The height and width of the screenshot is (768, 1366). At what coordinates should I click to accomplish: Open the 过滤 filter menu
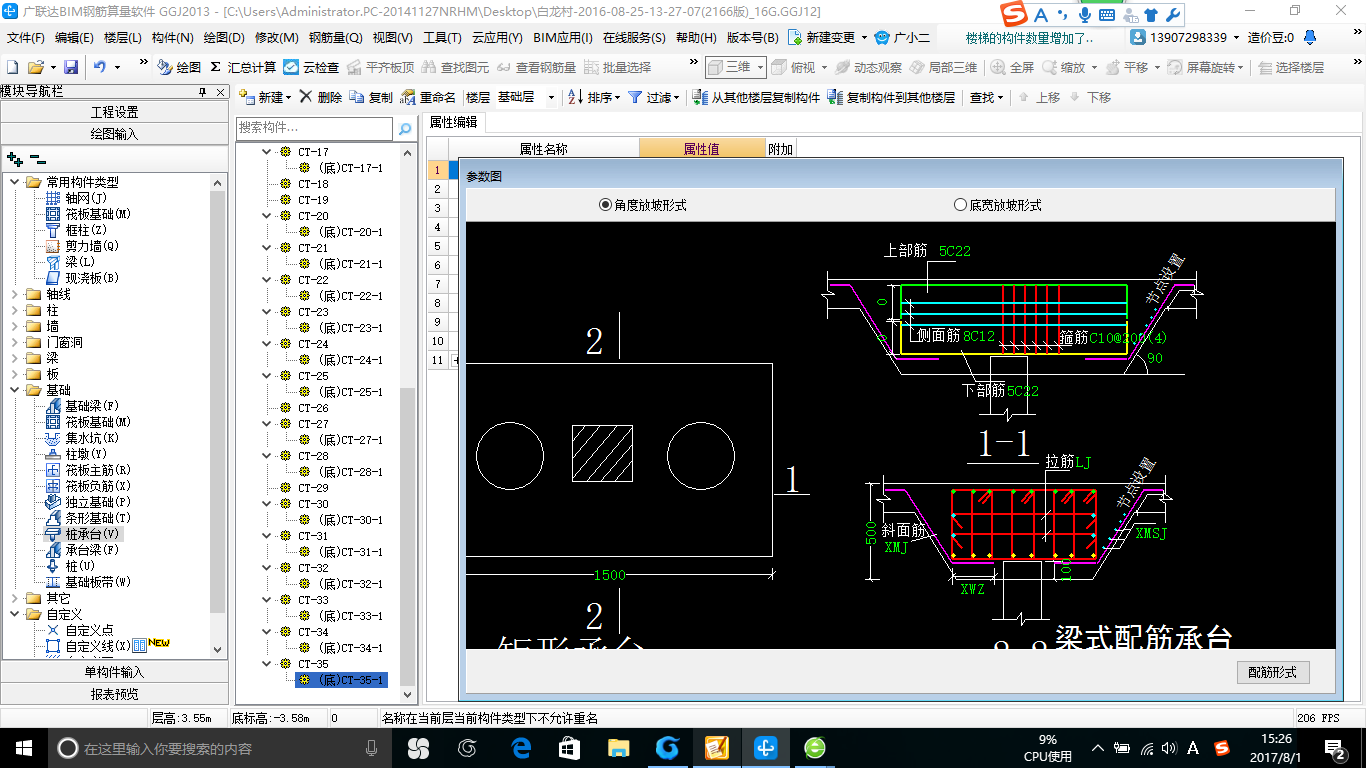pyautogui.click(x=653, y=97)
